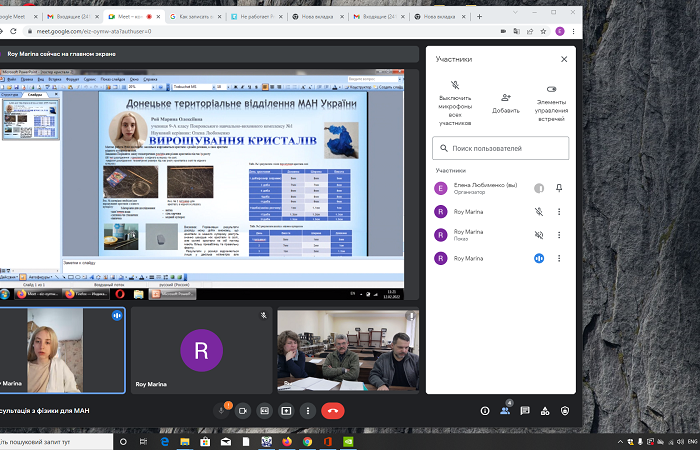
Task: Open options menu for first Roy Marina
Action: (559, 211)
